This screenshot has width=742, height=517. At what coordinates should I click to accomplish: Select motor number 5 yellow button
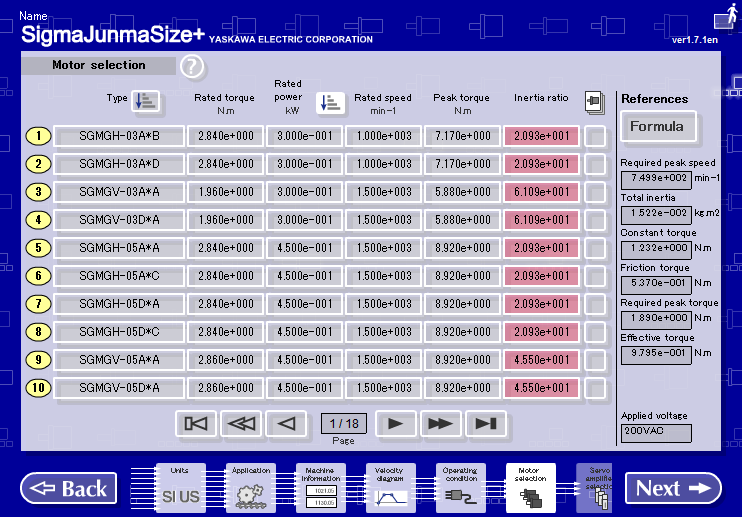tap(38, 248)
